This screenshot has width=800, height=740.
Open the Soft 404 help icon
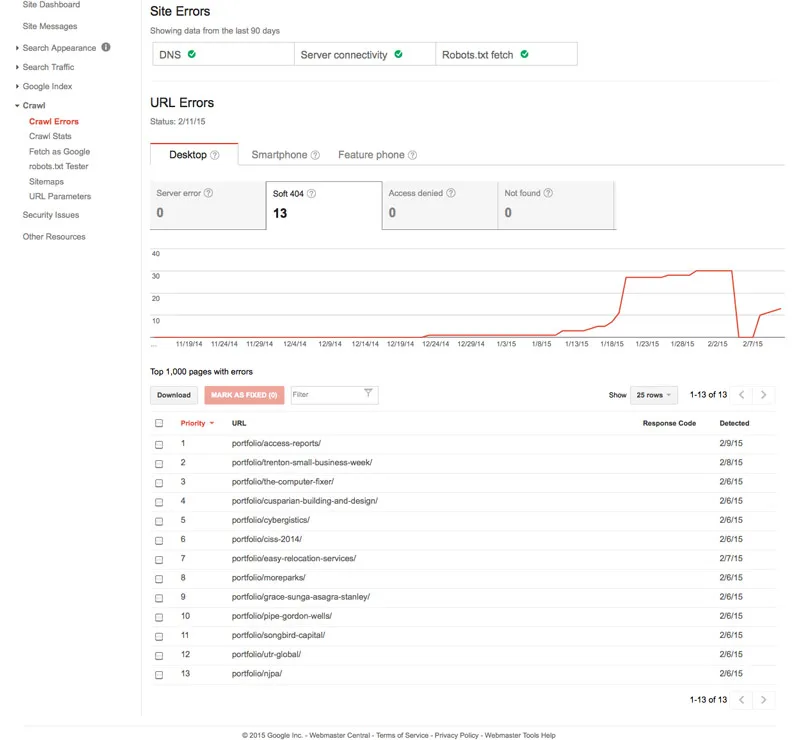(x=311, y=193)
